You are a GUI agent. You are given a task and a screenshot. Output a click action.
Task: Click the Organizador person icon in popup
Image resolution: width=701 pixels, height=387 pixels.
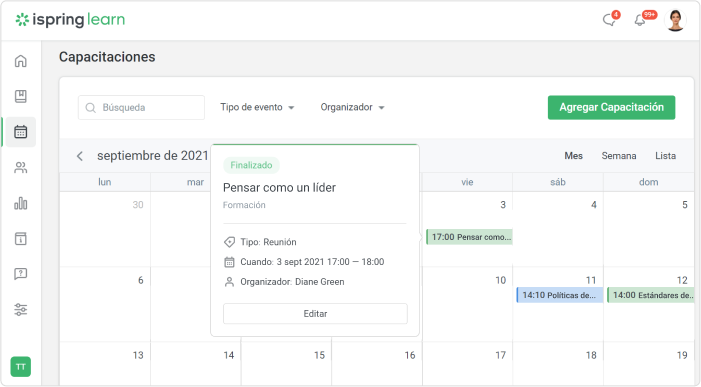(x=229, y=282)
